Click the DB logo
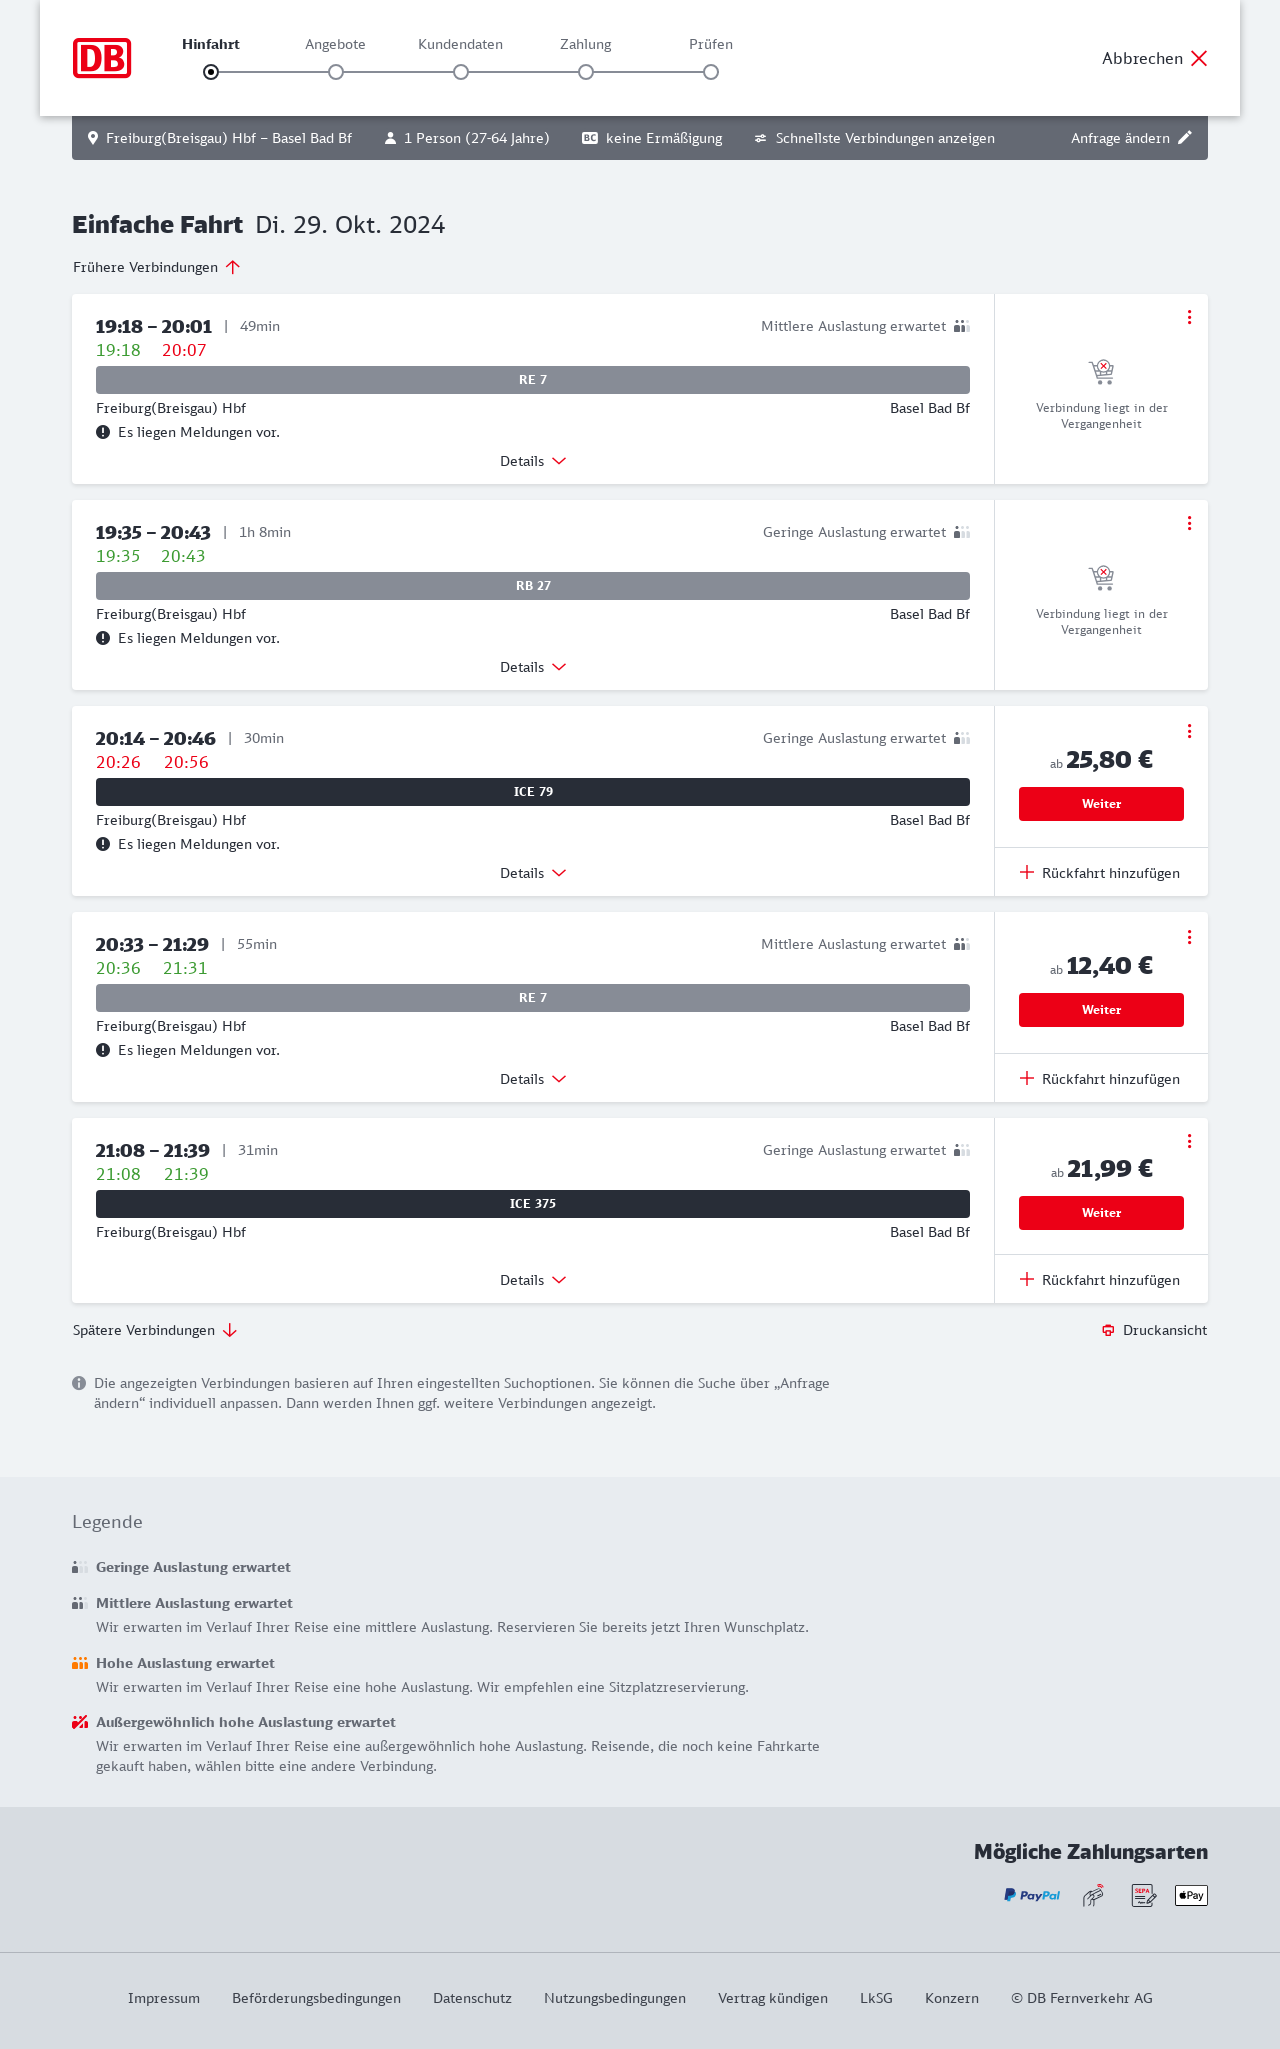1280x2049 pixels. tap(102, 58)
